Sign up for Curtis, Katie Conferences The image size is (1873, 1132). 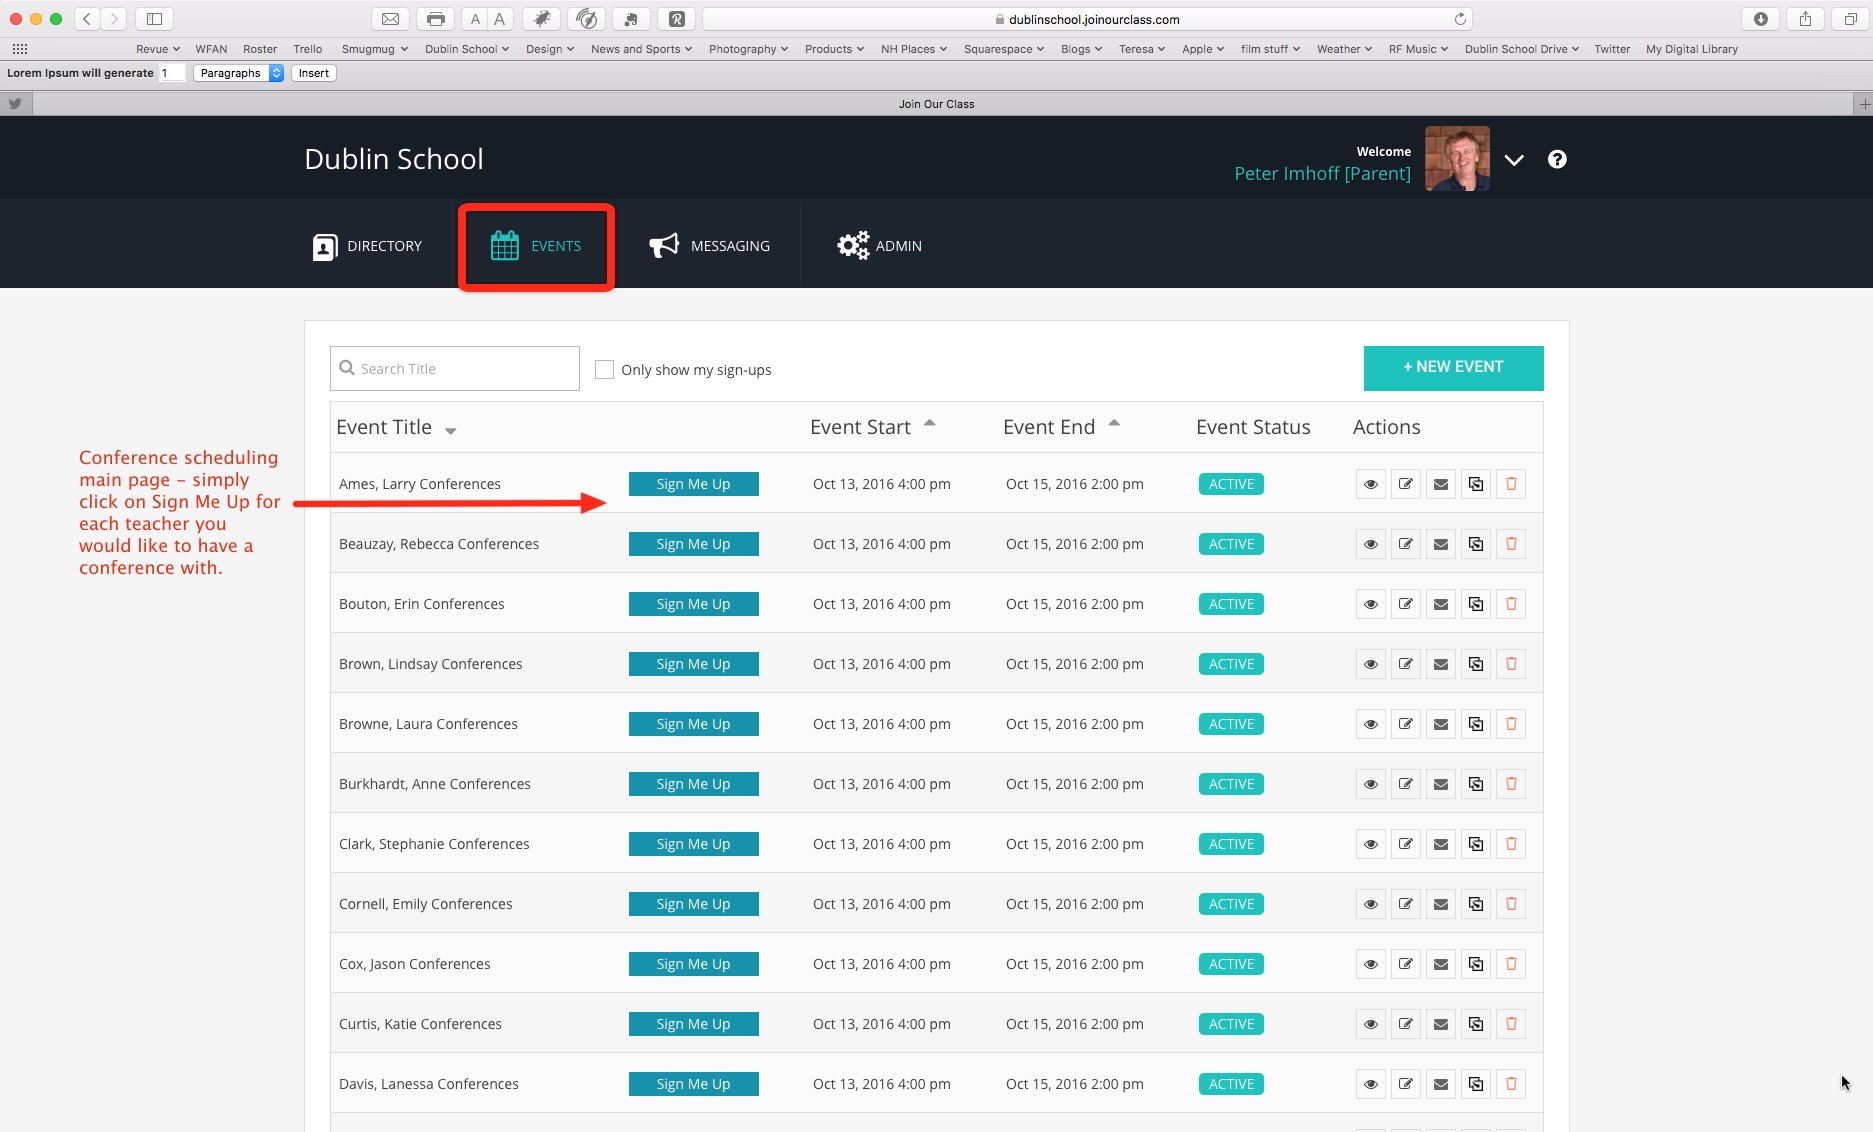click(x=693, y=1024)
